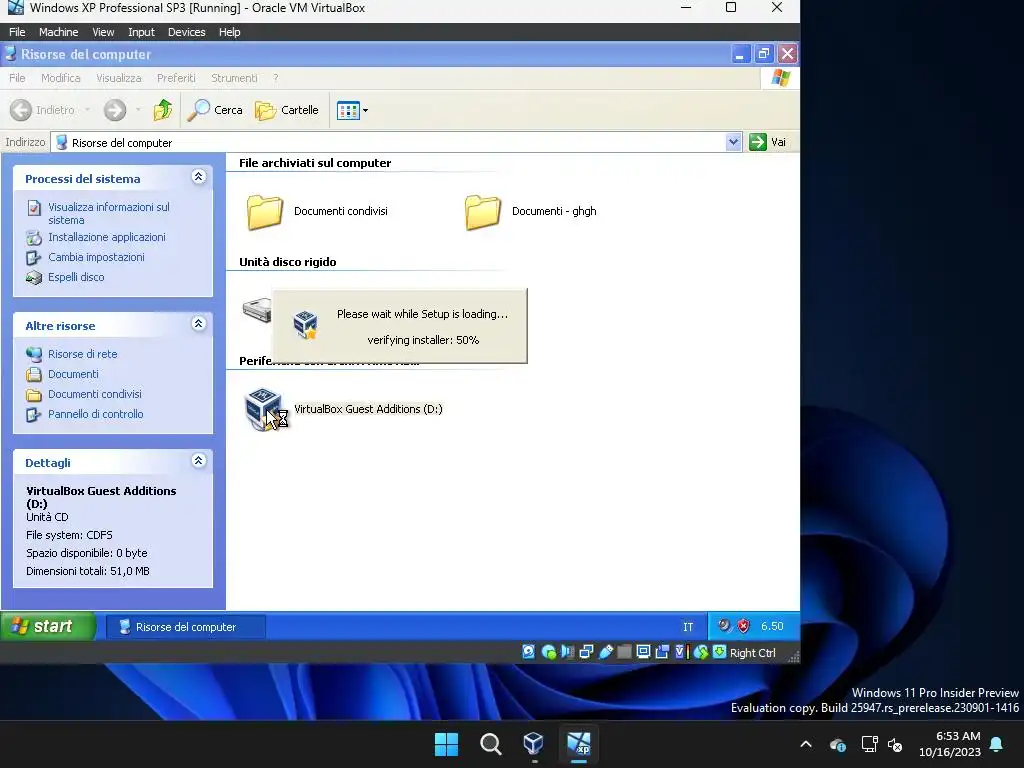1024x768 pixels.
Task: Click the VirtualBox optical disk status icon
Action: point(549,652)
